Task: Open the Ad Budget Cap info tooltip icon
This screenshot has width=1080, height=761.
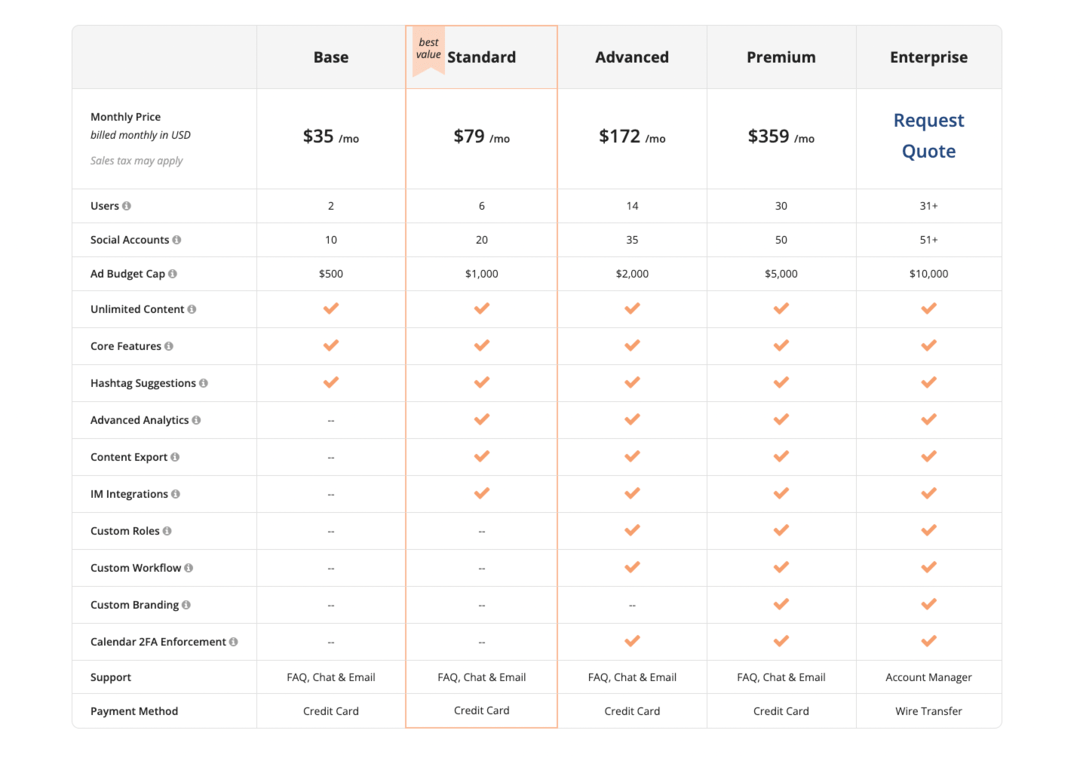Action: (172, 274)
